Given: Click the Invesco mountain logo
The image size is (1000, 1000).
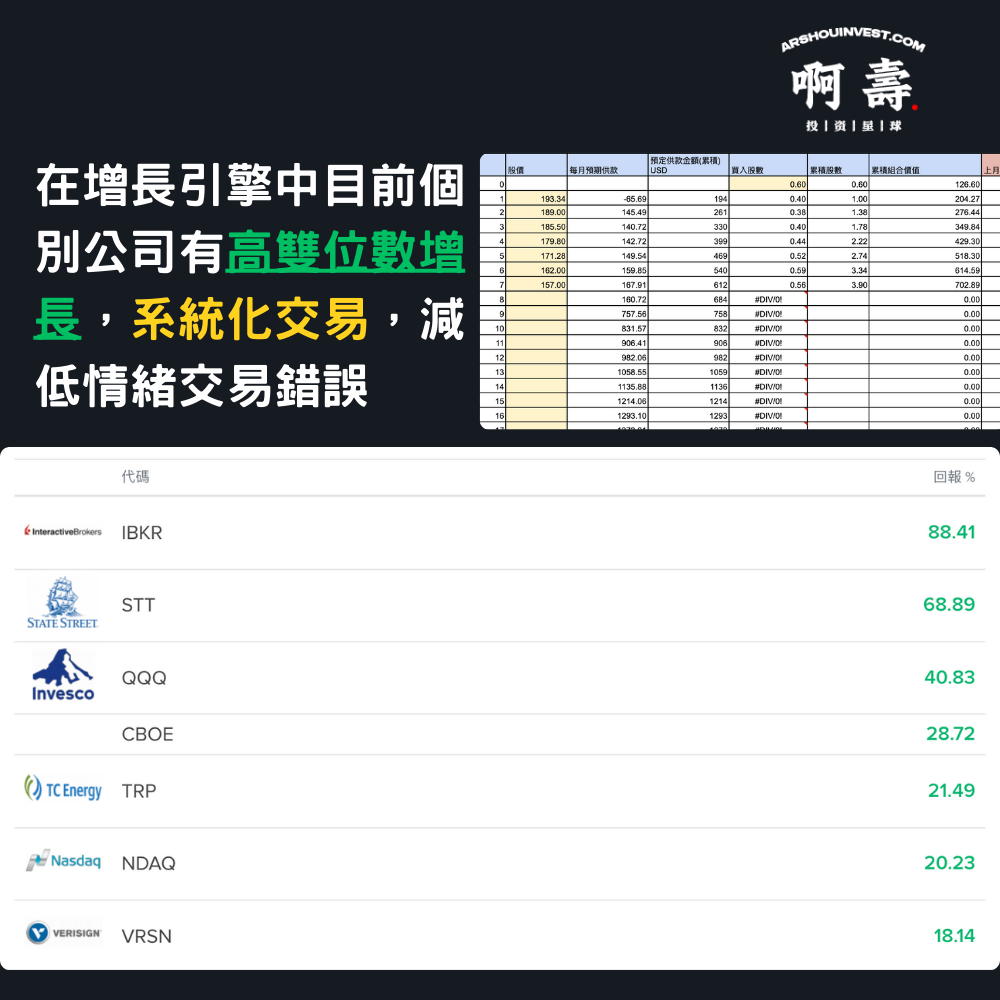Looking at the screenshot, I should pos(62,675).
